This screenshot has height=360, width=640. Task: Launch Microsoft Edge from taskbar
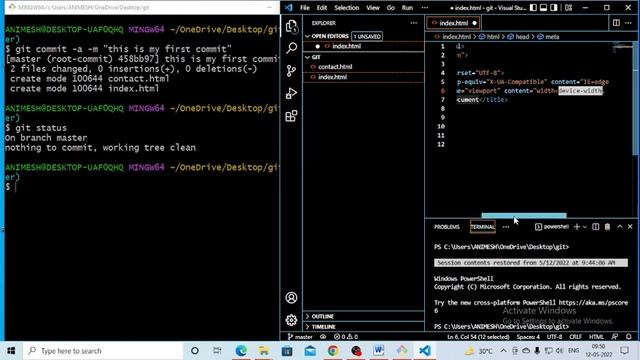[241, 351]
